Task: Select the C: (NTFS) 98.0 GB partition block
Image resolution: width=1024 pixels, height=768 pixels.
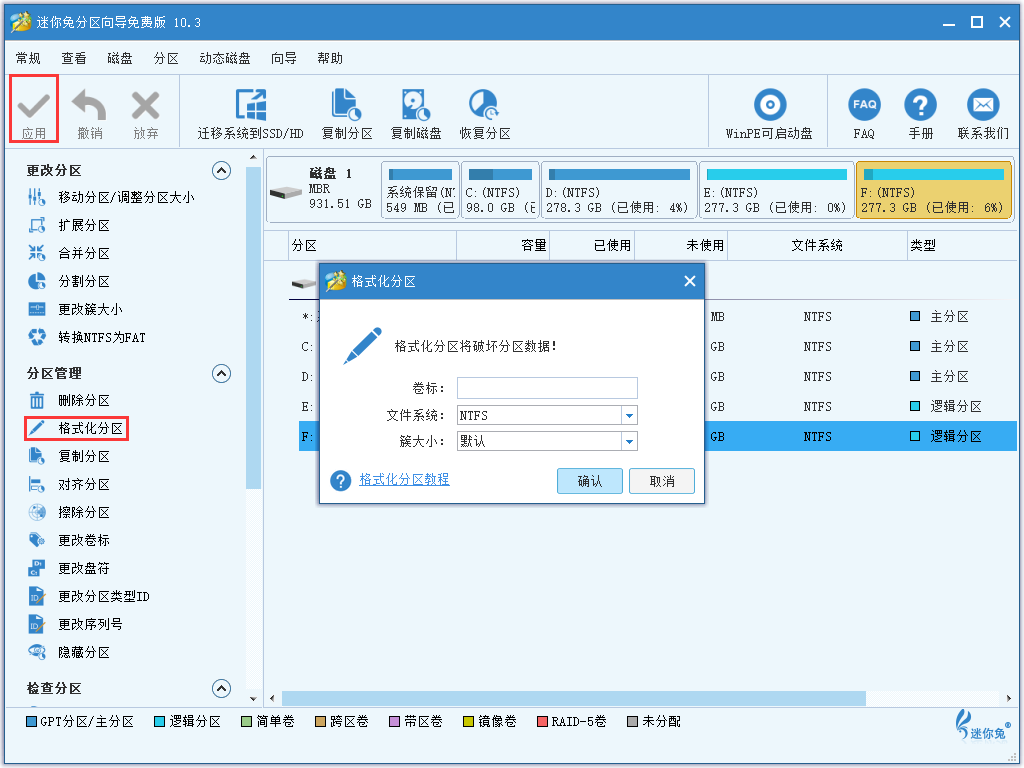Action: tap(500, 191)
